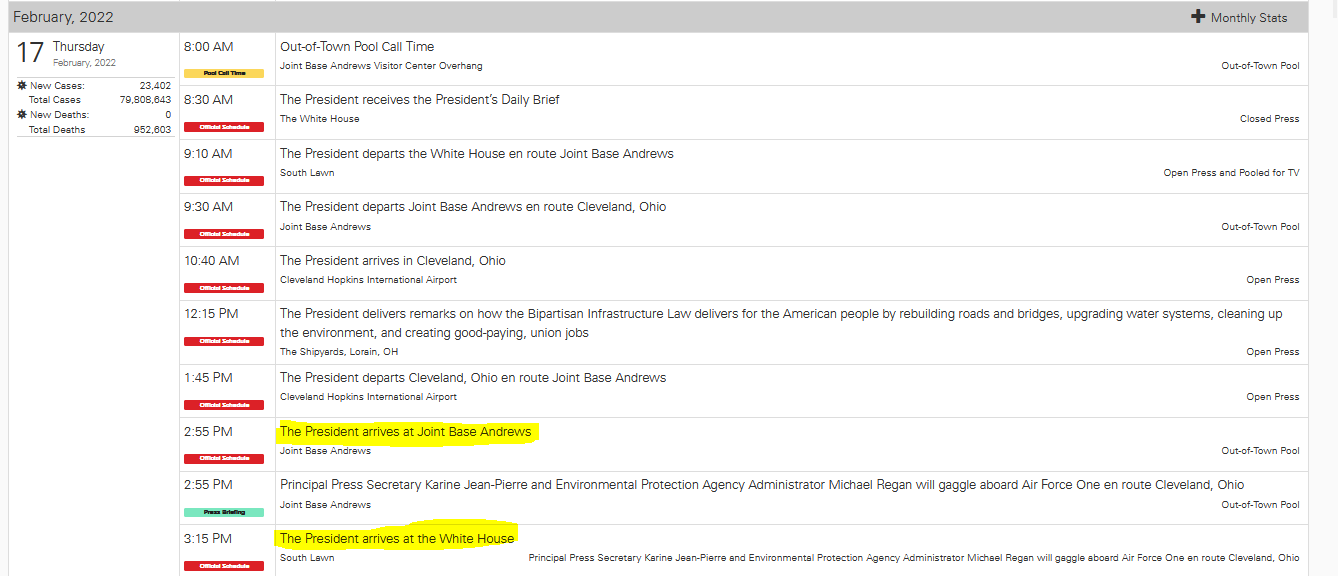The width and height of the screenshot is (1338, 576).
Task: Click the virus icon next to New Cases
Action: [x=22, y=86]
